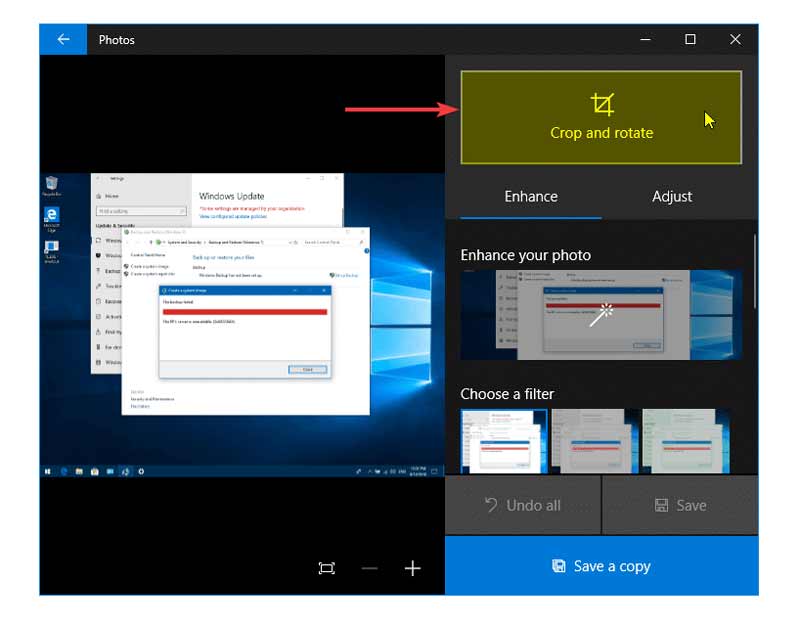Click the Photos title in title bar
800x627 pixels.
click(x=116, y=40)
